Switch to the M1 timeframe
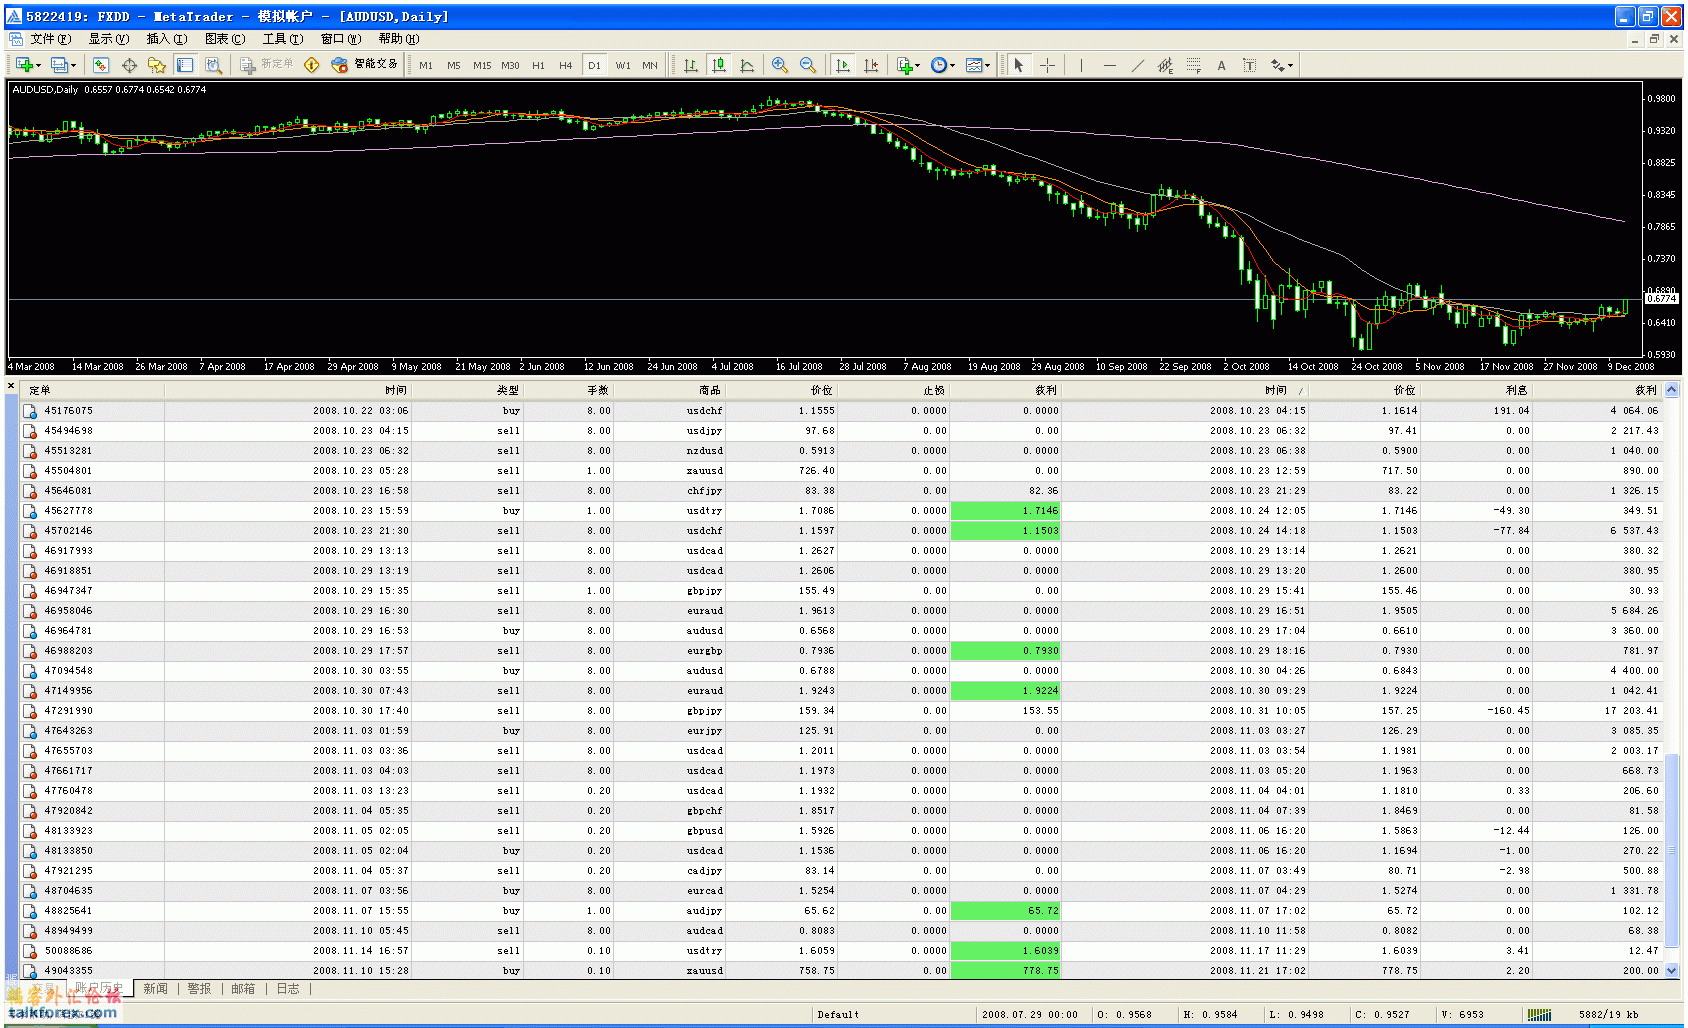The width and height of the screenshot is (1688, 1028). (426, 65)
